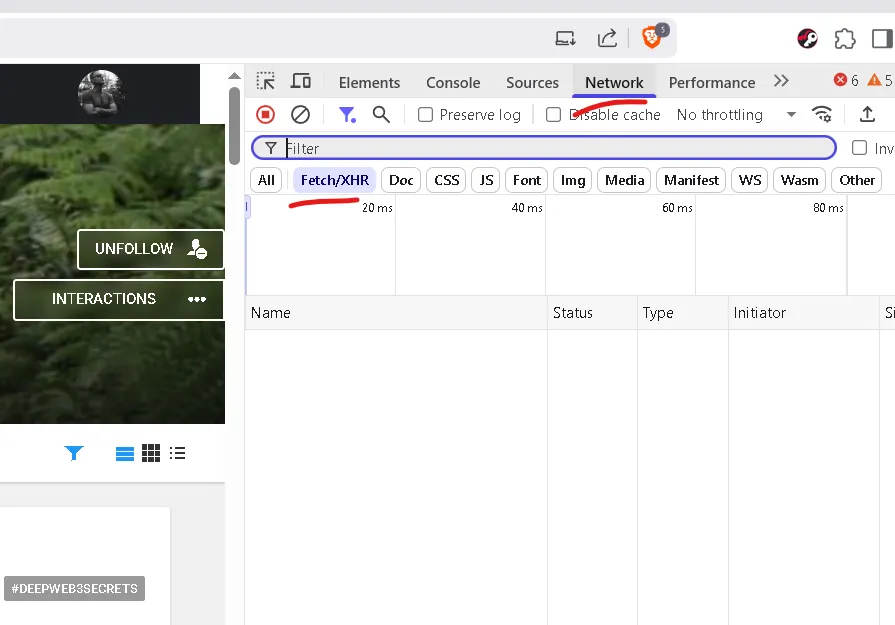The image size is (895, 625).
Task: Select the JS filter
Action: [x=486, y=180]
